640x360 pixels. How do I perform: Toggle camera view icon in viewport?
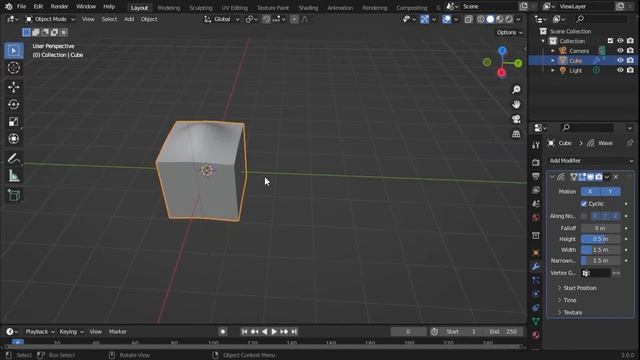pos(516,119)
